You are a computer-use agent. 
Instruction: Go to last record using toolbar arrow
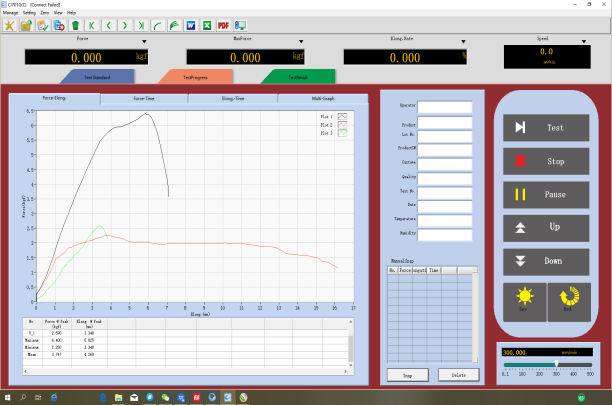pos(141,23)
